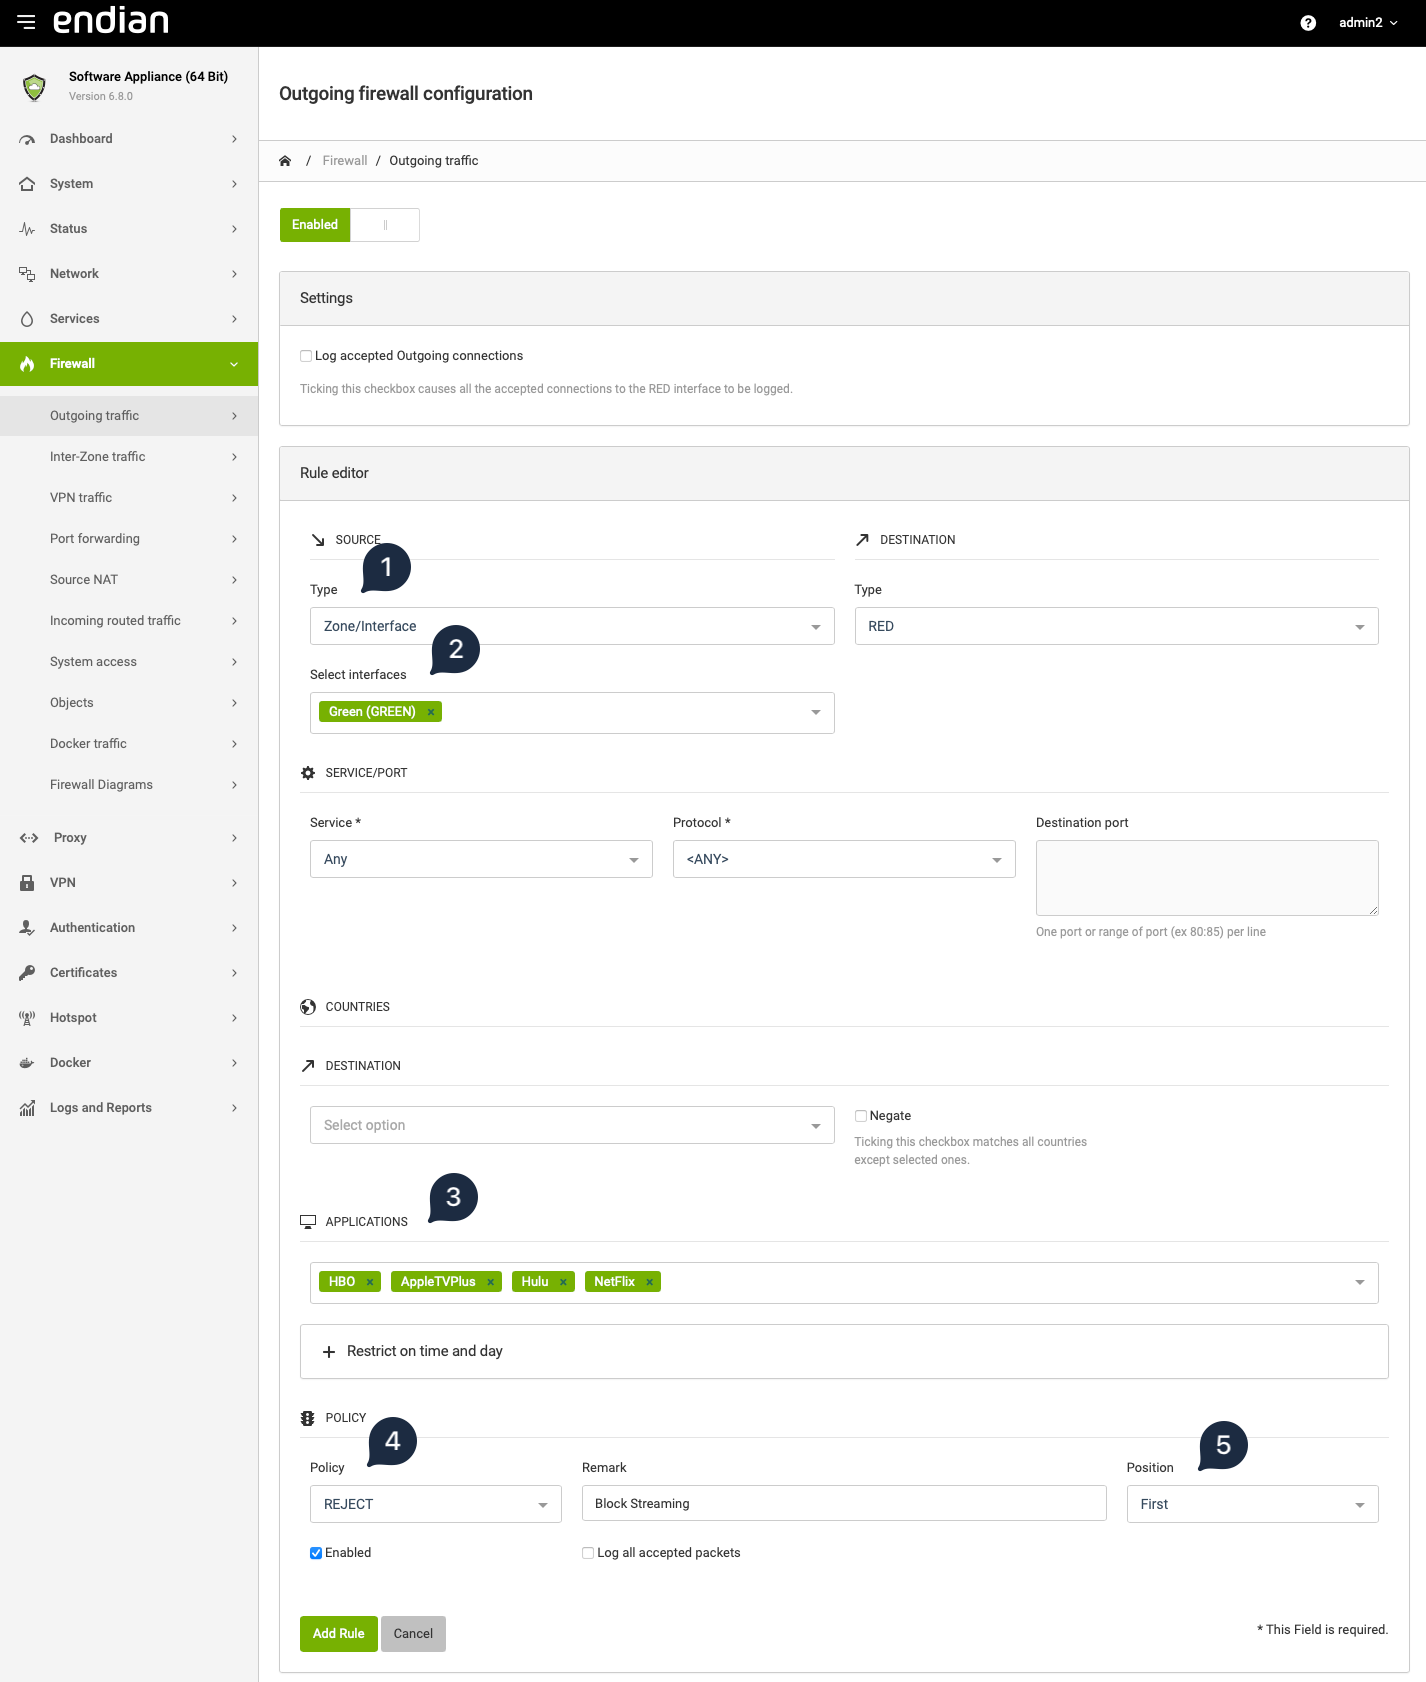Open the source Type Zone/Interface dropdown

coord(572,626)
